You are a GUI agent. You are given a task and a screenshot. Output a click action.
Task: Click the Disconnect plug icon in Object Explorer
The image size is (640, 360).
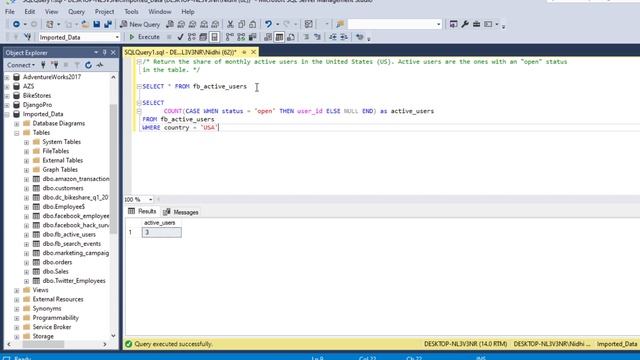click(54, 65)
